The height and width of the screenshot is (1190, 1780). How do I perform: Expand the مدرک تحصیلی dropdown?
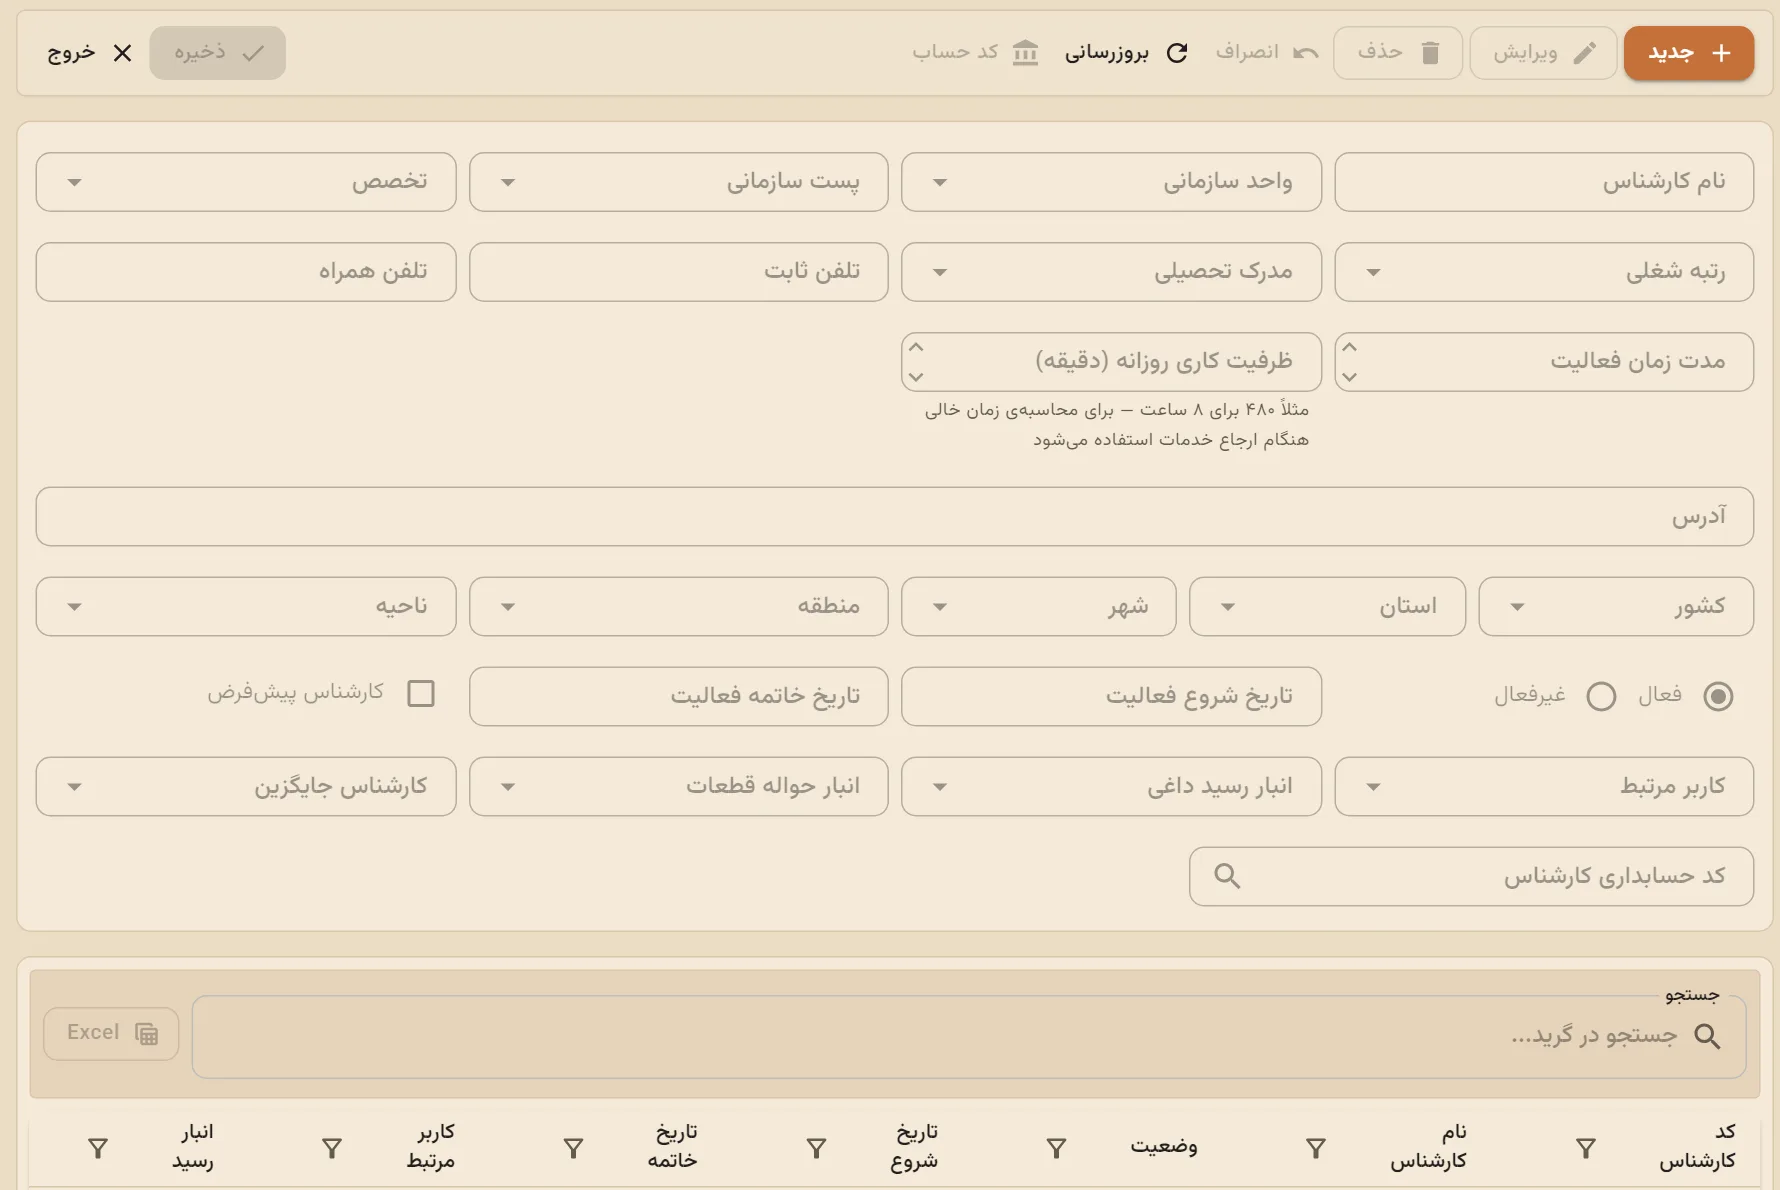pyautogui.click(x=1111, y=272)
